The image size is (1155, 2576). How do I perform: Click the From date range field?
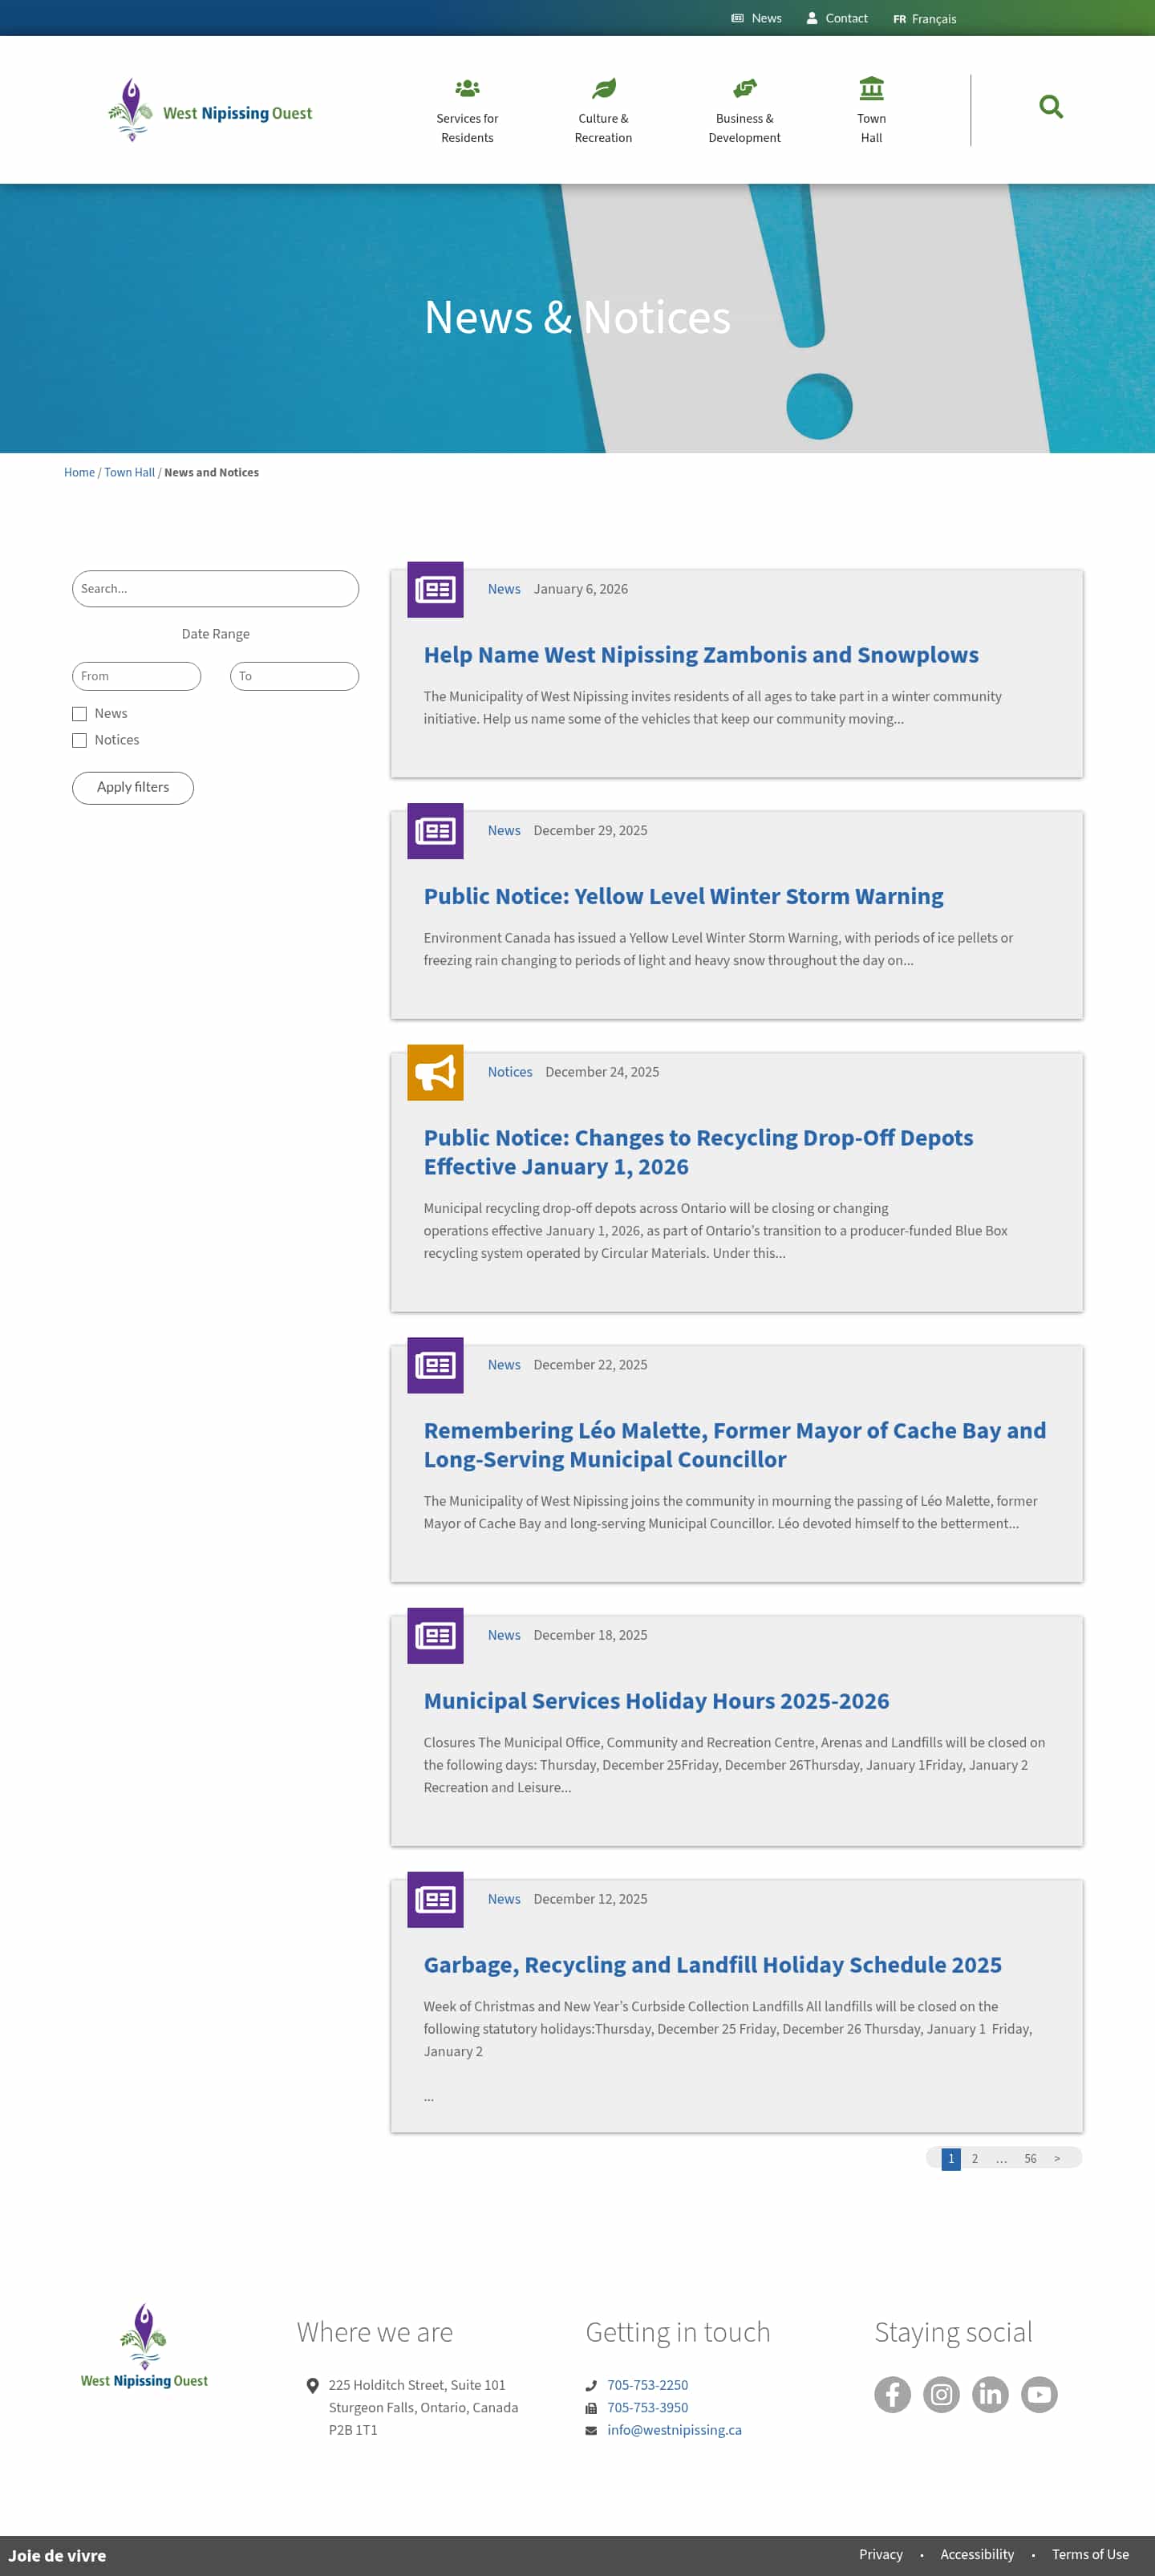[x=137, y=676]
